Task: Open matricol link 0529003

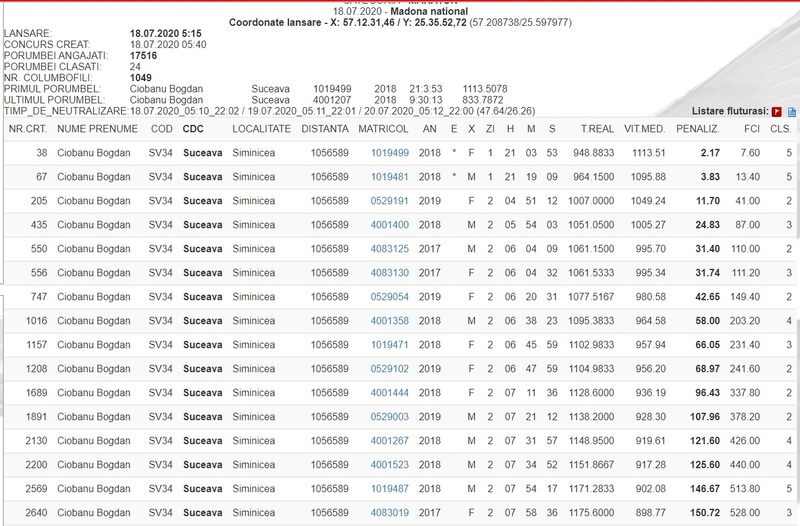Action: (x=390, y=417)
